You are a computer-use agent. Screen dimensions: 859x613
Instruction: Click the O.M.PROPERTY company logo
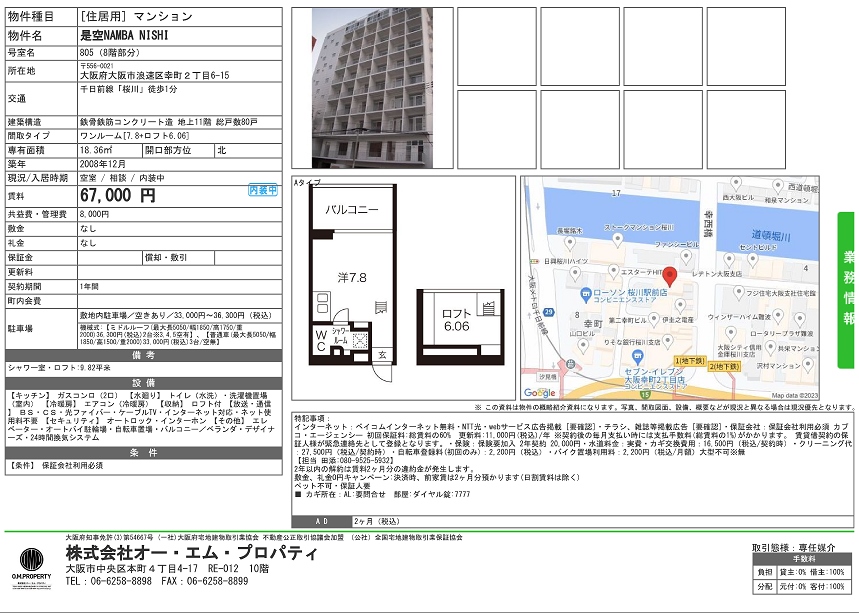point(32,565)
